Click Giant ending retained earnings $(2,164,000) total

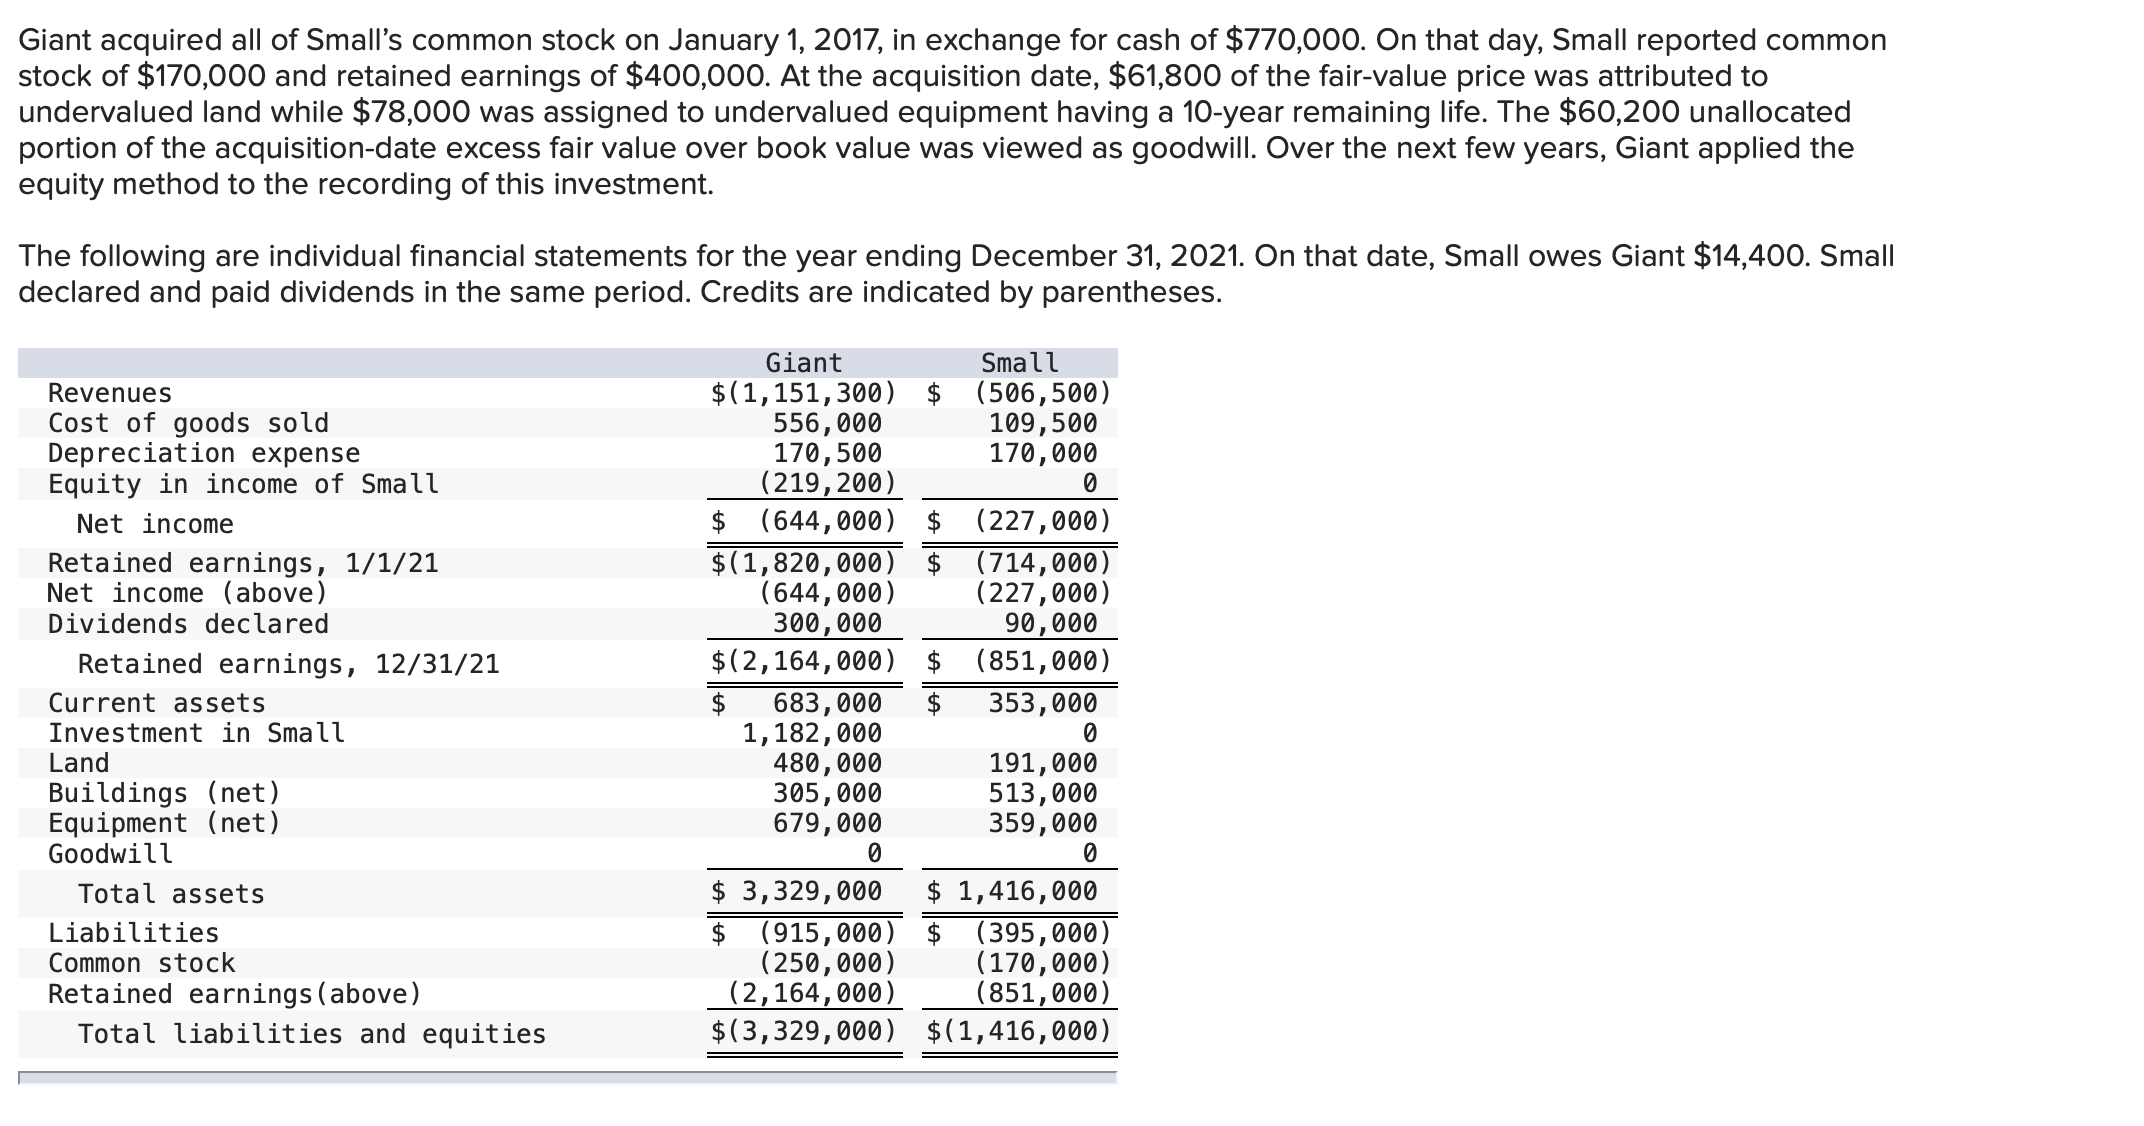point(804,661)
